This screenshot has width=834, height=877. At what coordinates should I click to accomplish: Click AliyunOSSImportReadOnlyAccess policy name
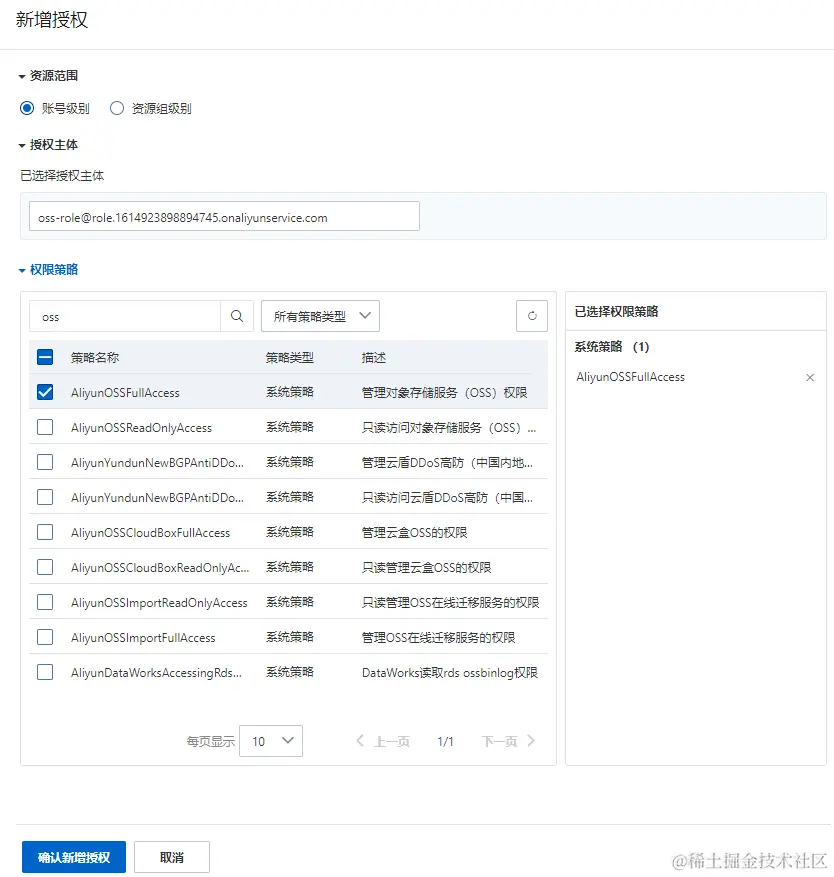coord(159,603)
